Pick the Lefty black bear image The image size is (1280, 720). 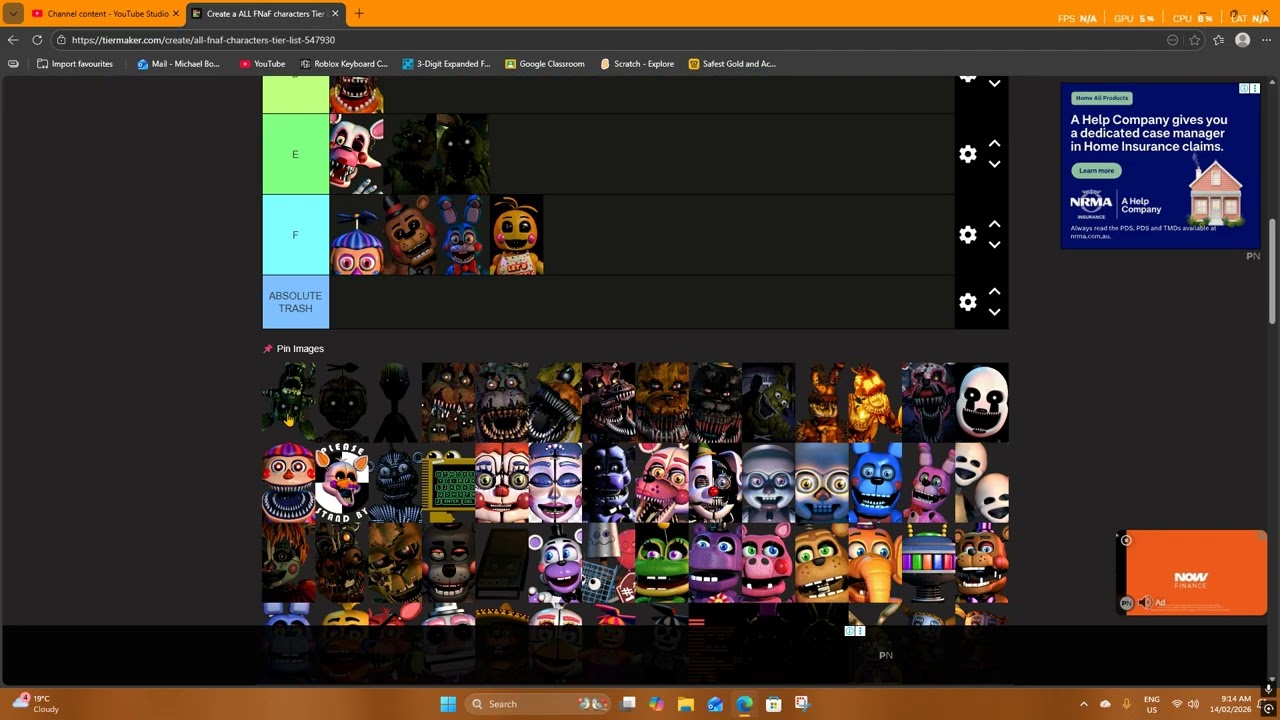click(x=448, y=563)
